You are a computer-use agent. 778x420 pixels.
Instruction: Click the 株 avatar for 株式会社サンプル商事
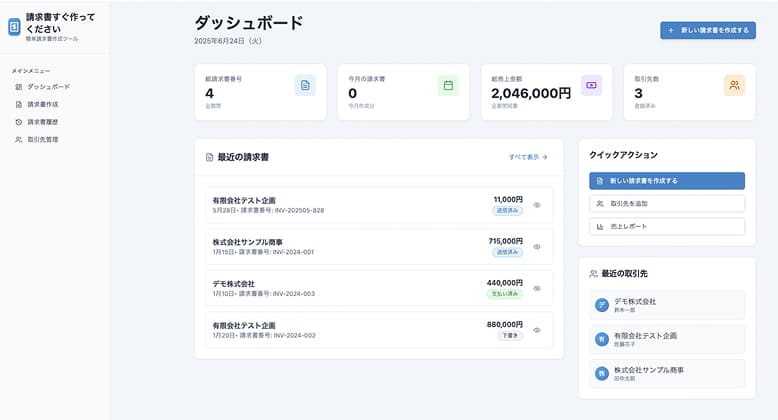pos(602,373)
